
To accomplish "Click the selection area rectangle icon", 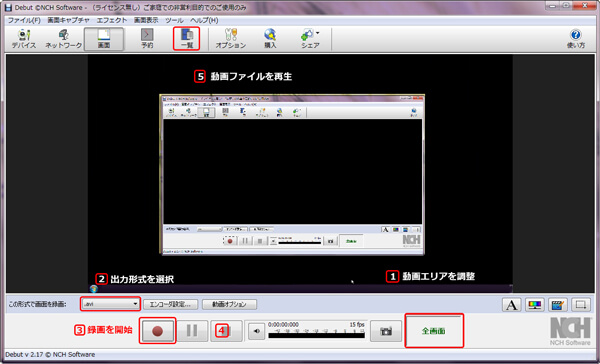I will pos(581,305).
